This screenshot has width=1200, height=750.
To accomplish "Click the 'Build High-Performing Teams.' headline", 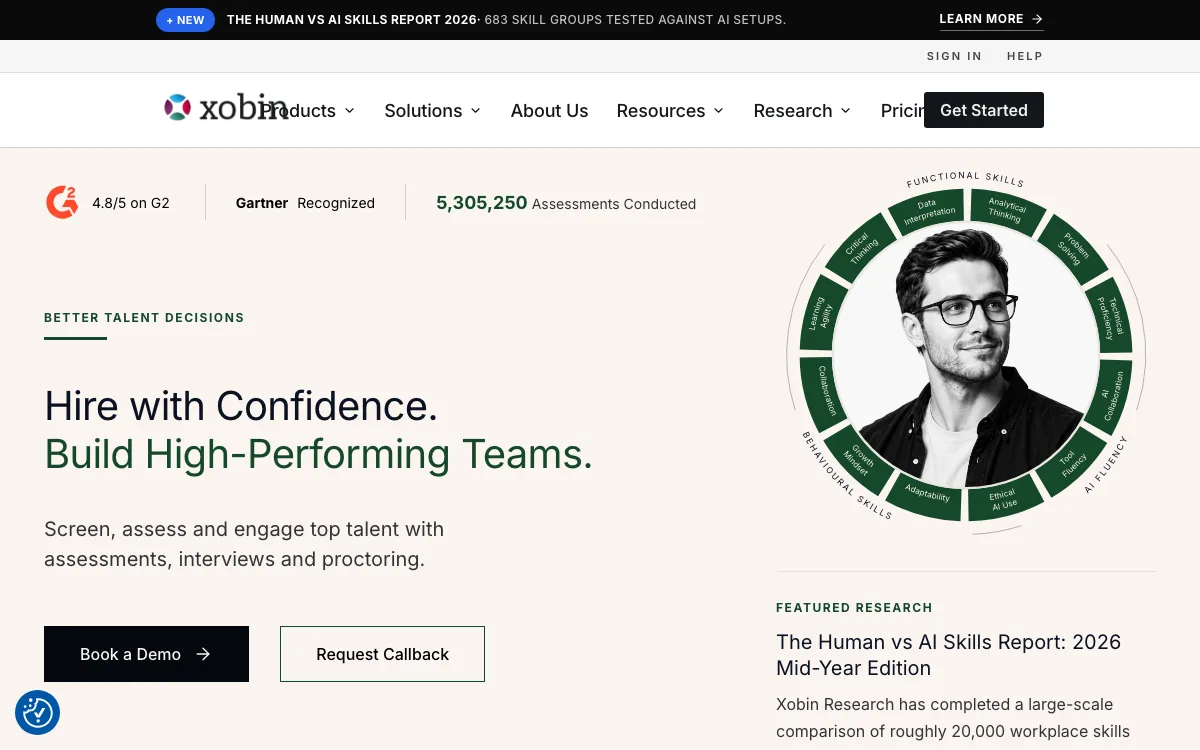I will pyautogui.click(x=319, y=455).
